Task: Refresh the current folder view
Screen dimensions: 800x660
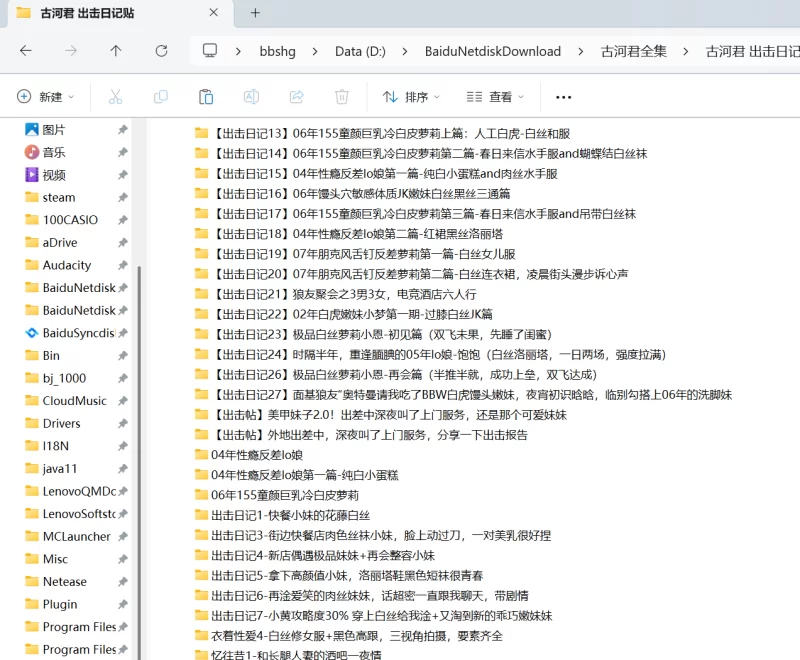Action: point(161,50)
